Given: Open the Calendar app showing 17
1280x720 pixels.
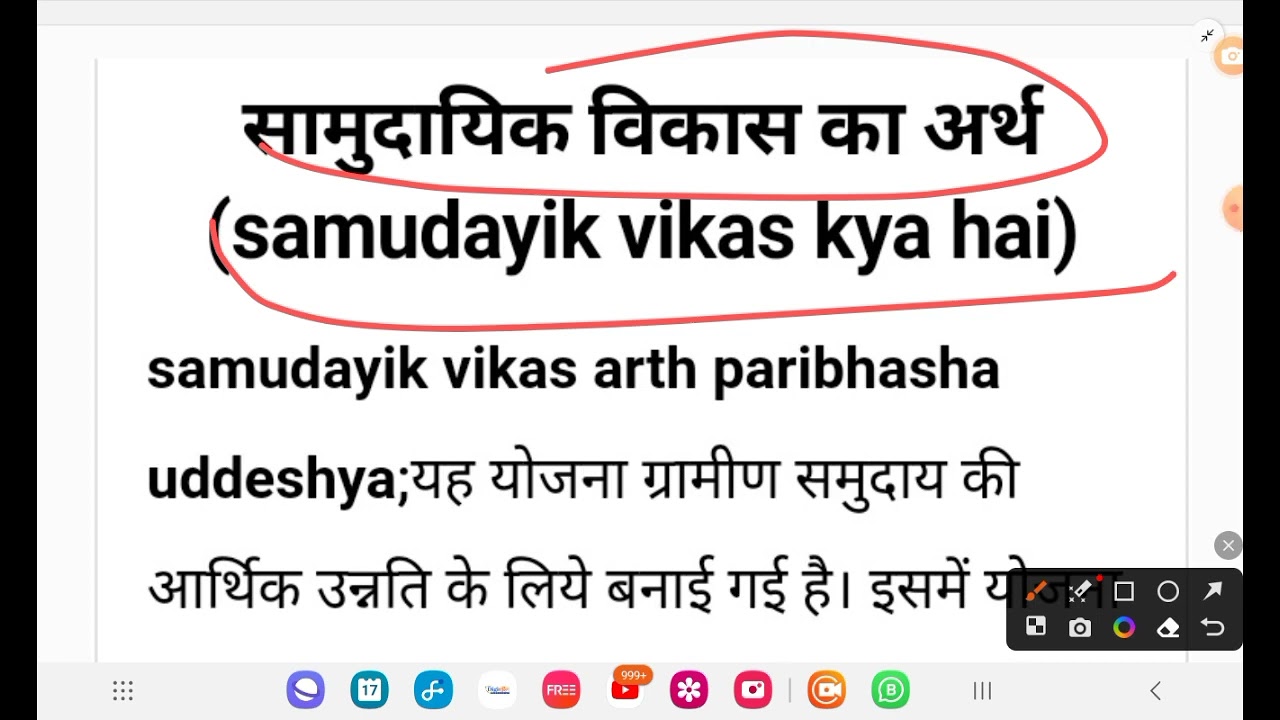Looking at the screenshot, I should [369, 690].
